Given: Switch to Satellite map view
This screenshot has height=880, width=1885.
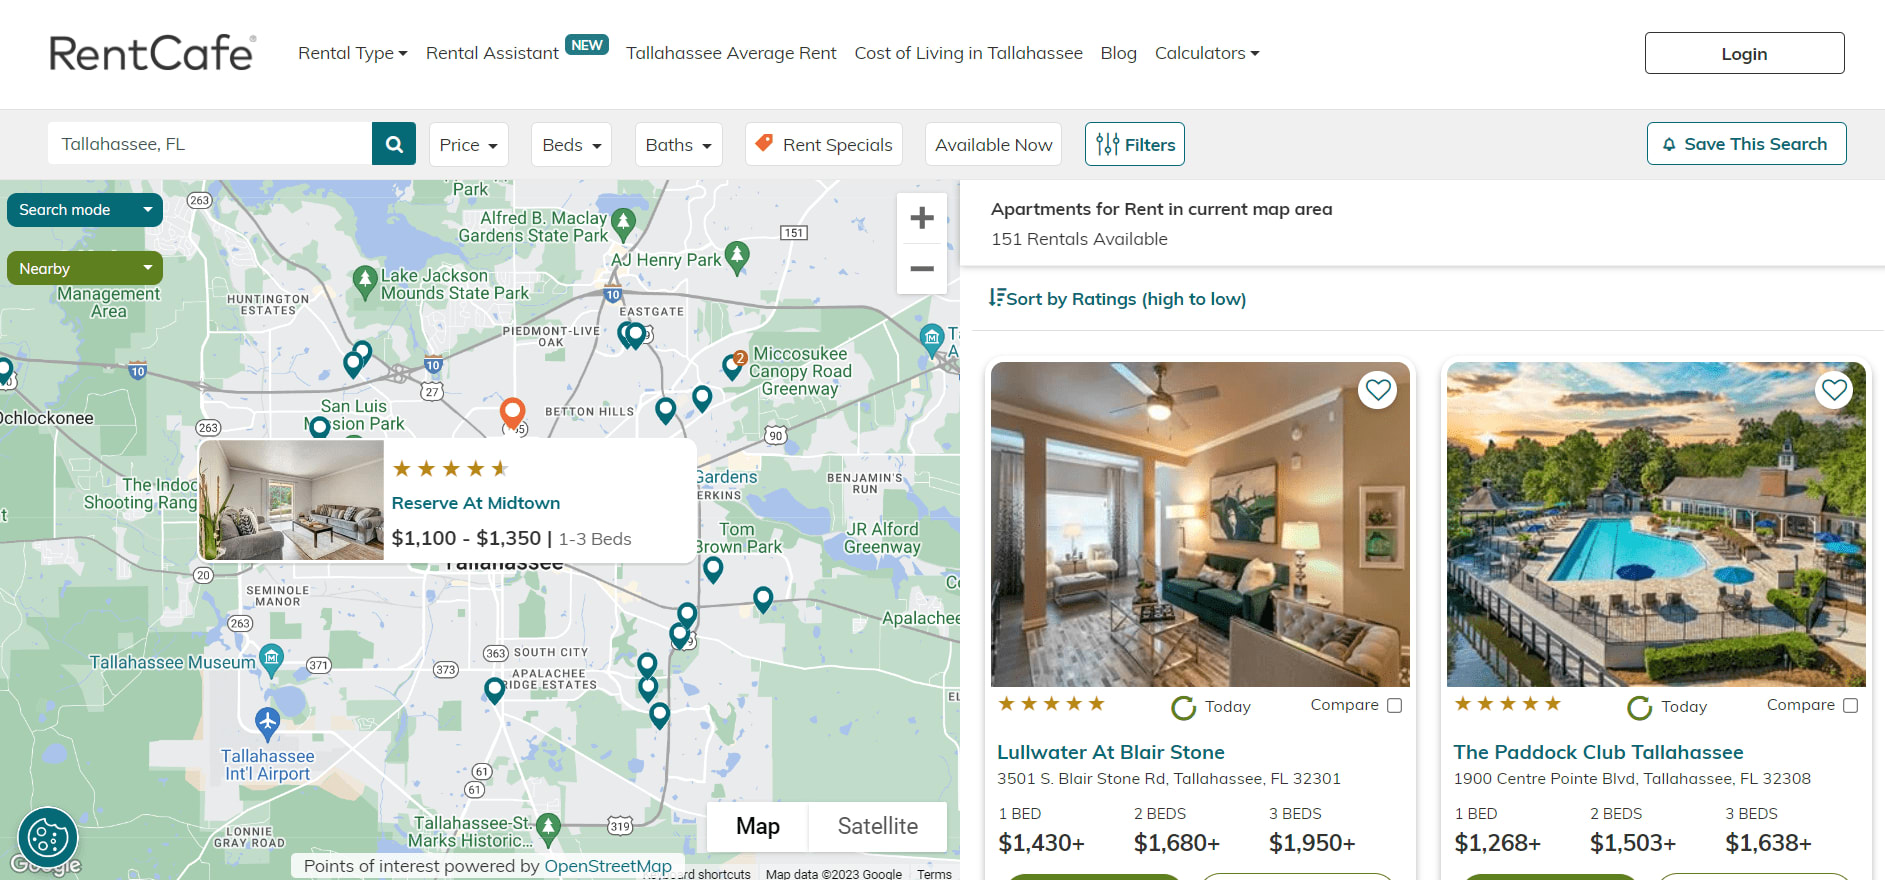Looking at the screenshot, I should coord(877,826).
